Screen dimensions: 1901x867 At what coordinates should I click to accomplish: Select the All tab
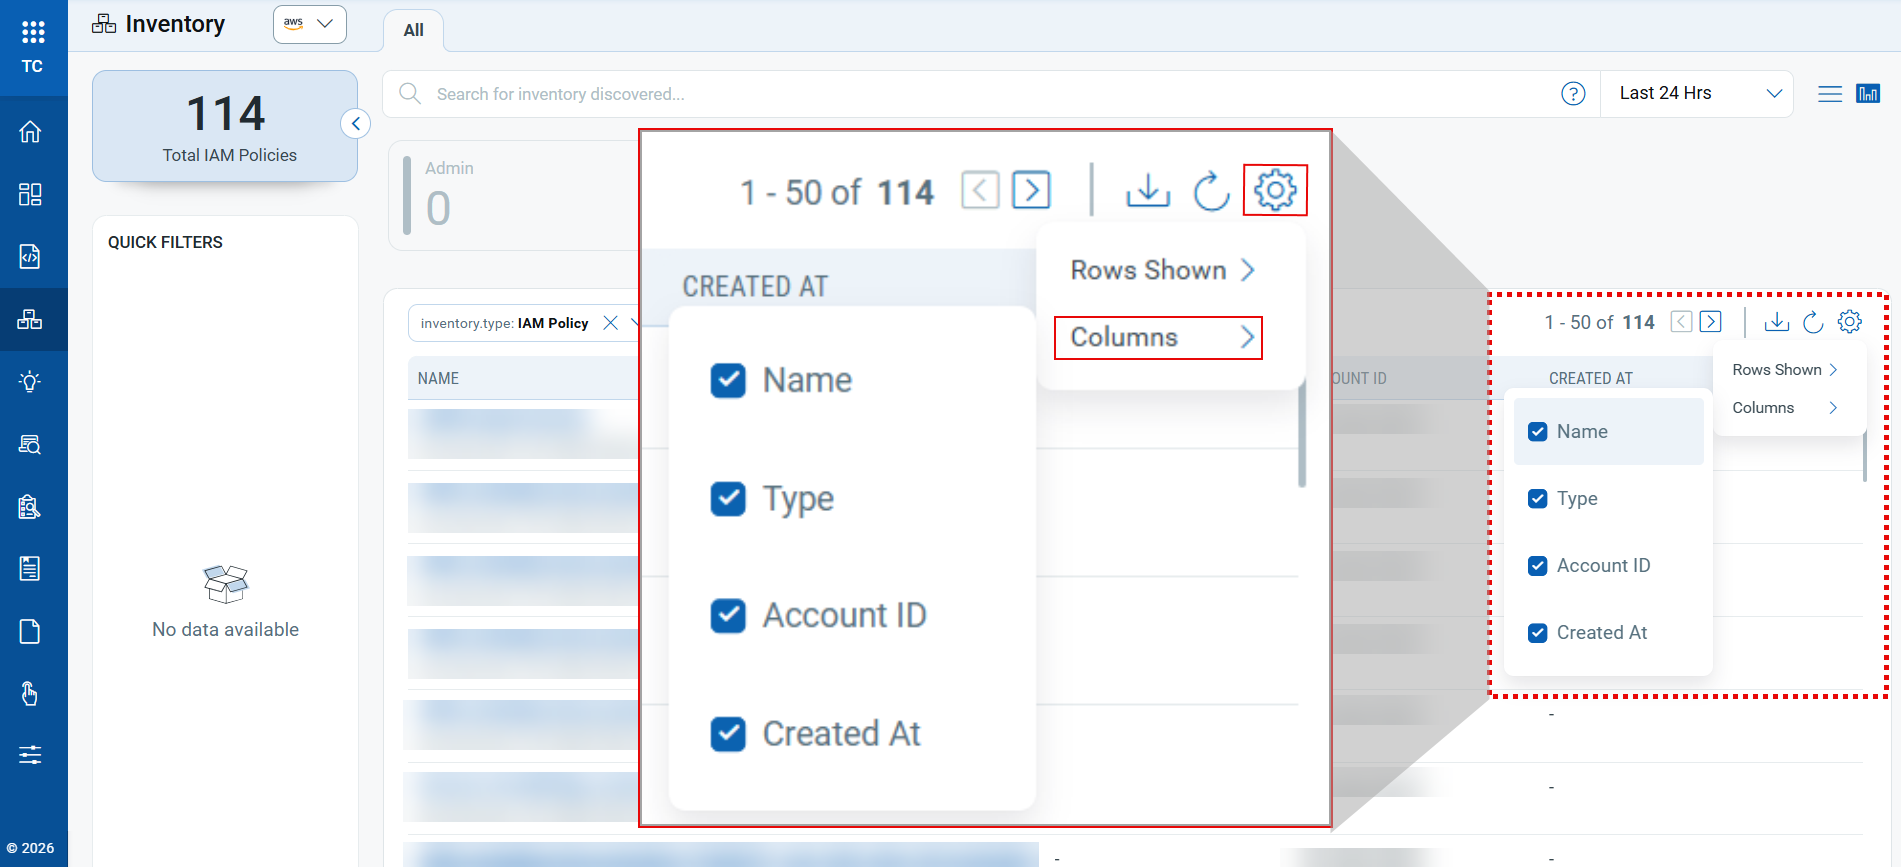413,31
